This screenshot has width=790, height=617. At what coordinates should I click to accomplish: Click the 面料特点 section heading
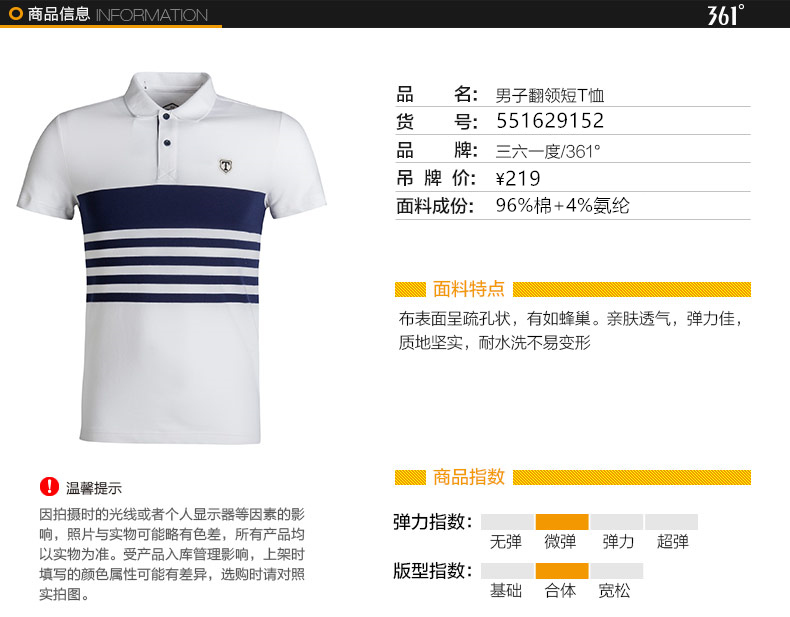[469, 289]
